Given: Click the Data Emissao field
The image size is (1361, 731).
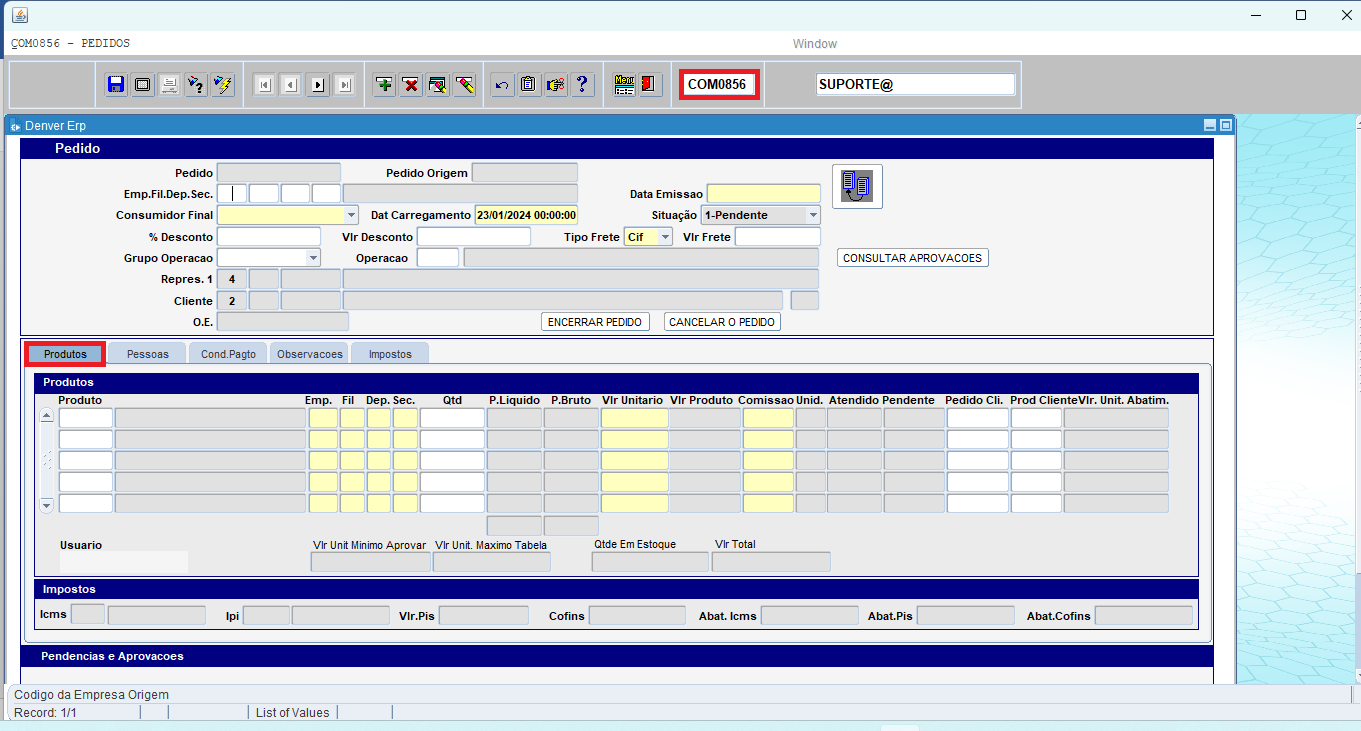Looking at the screenshot, I should coord(764,194).
